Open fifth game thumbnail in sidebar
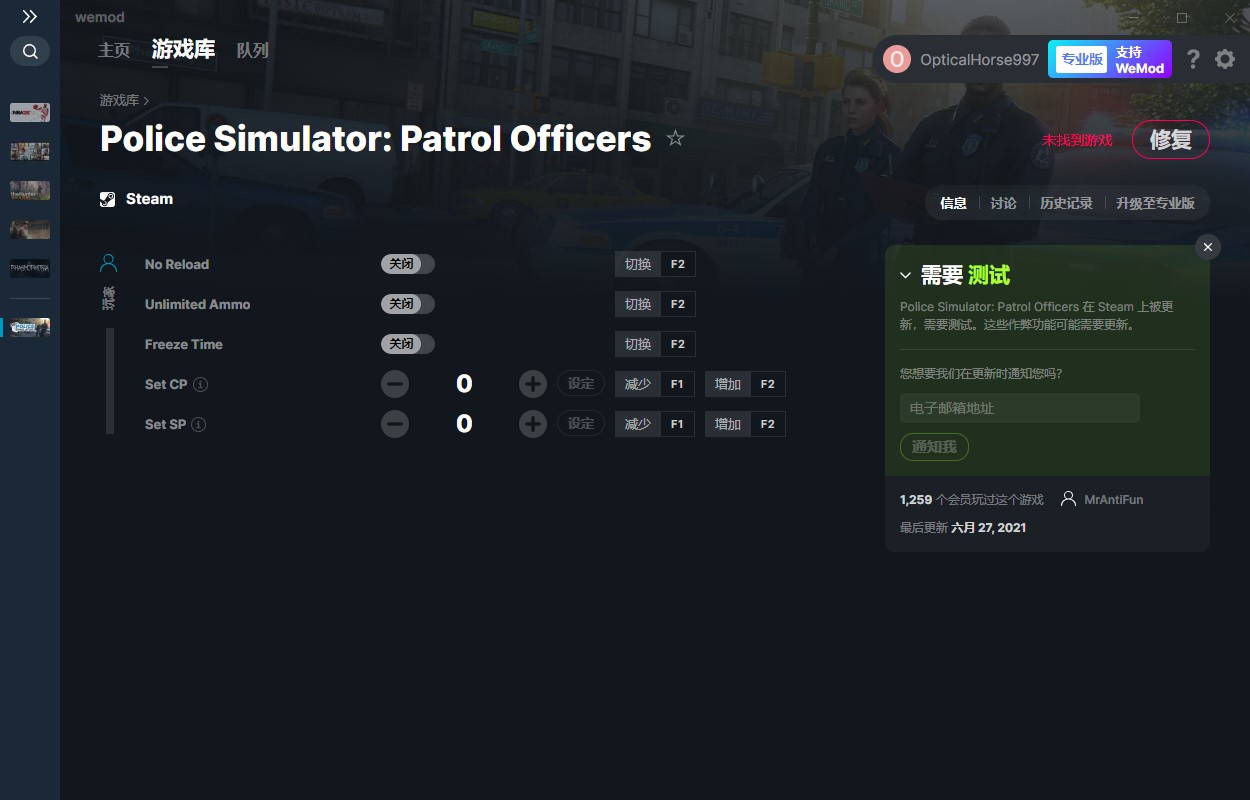The height and width of the screenshot is (800, 1250). [30, 268]
